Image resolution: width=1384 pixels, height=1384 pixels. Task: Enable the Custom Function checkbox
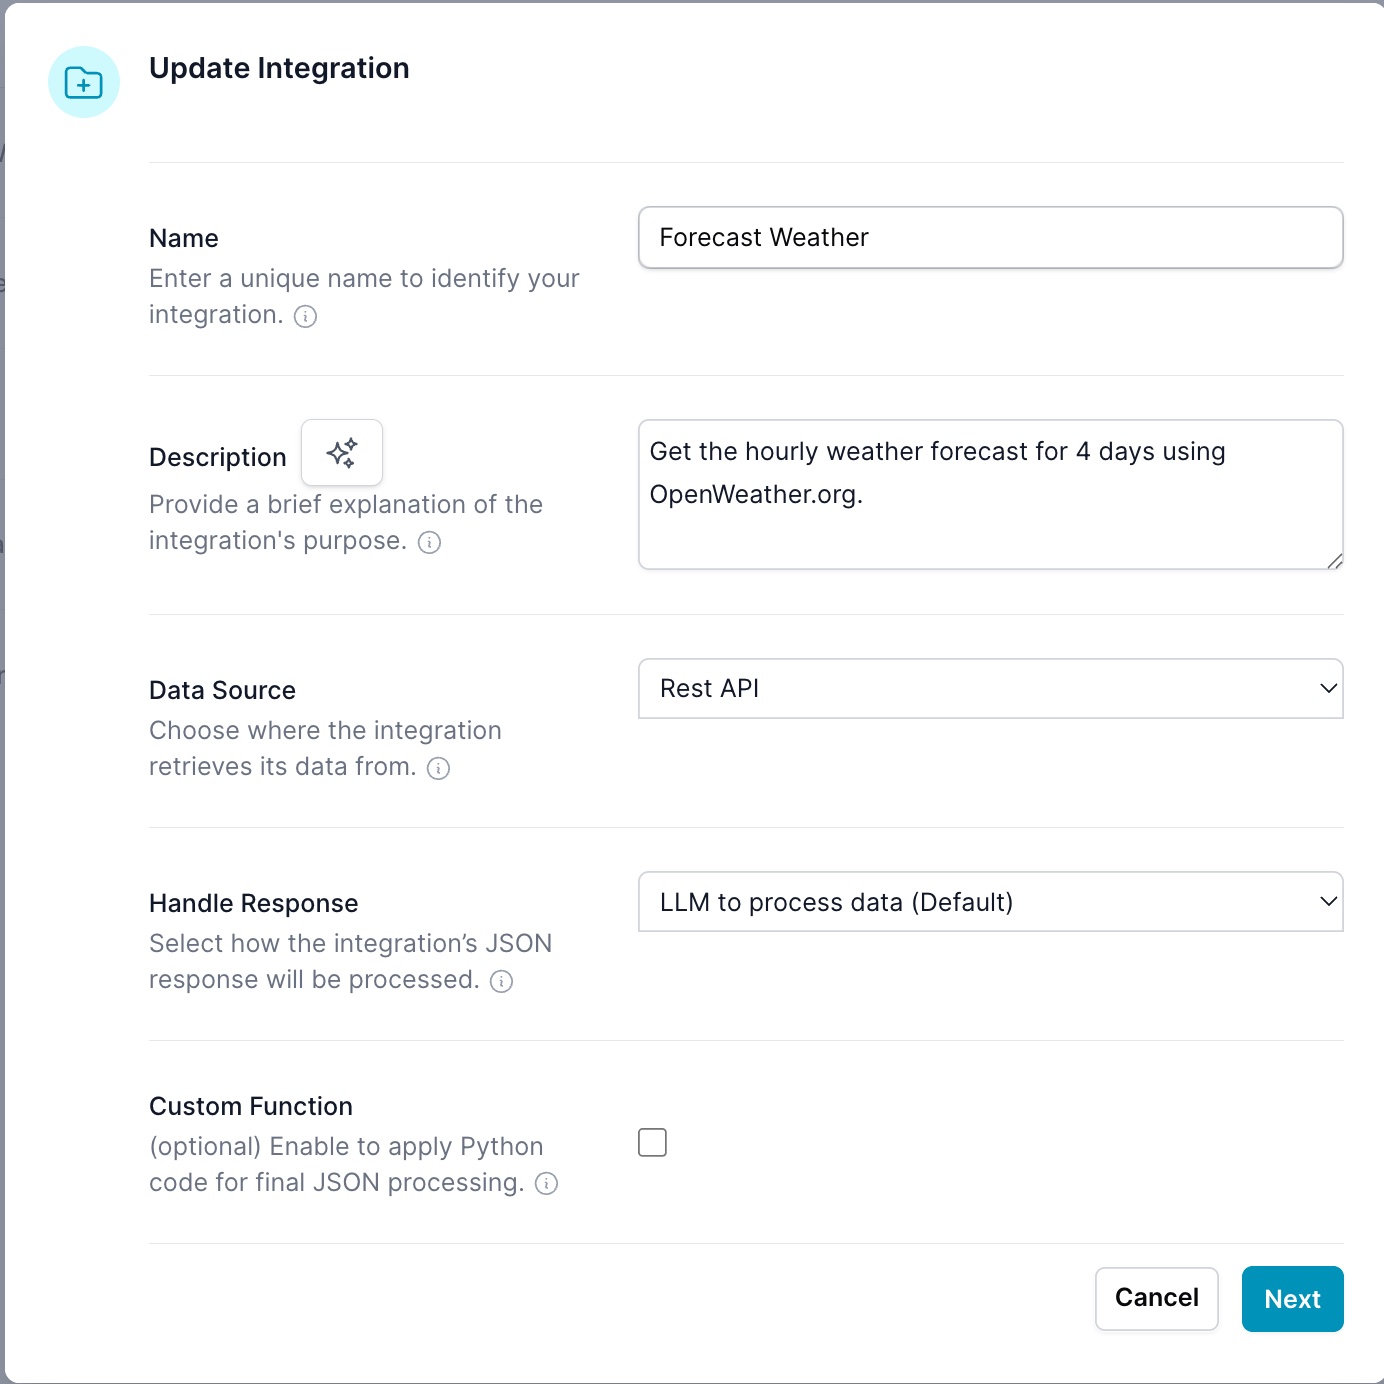(x=652, y=1142)
